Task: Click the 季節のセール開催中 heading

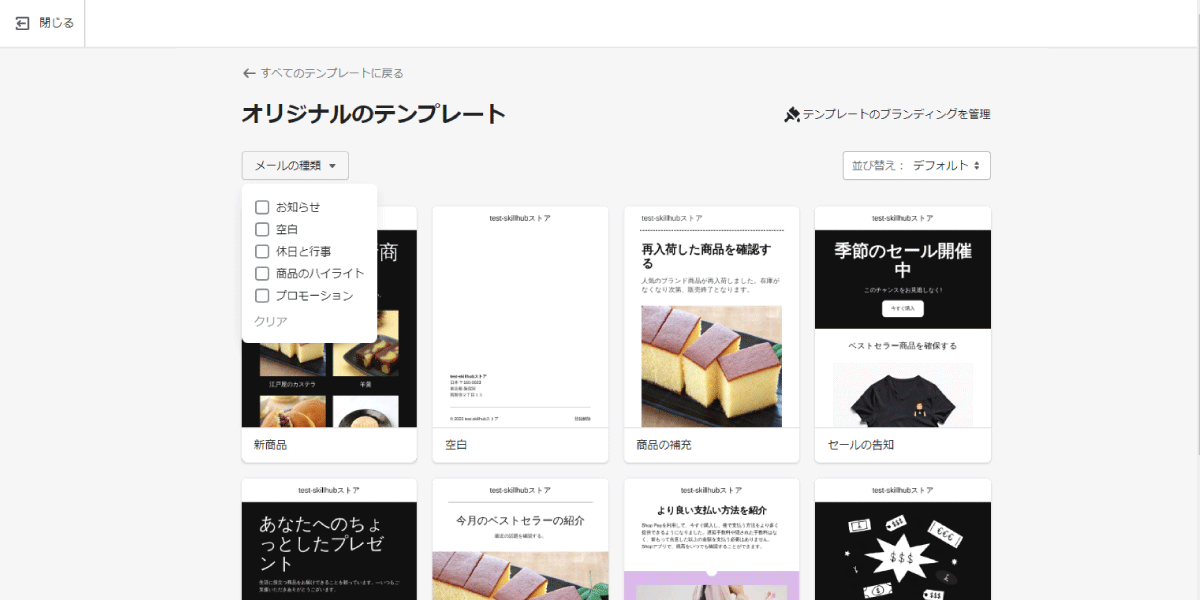Action: (903, 260)
